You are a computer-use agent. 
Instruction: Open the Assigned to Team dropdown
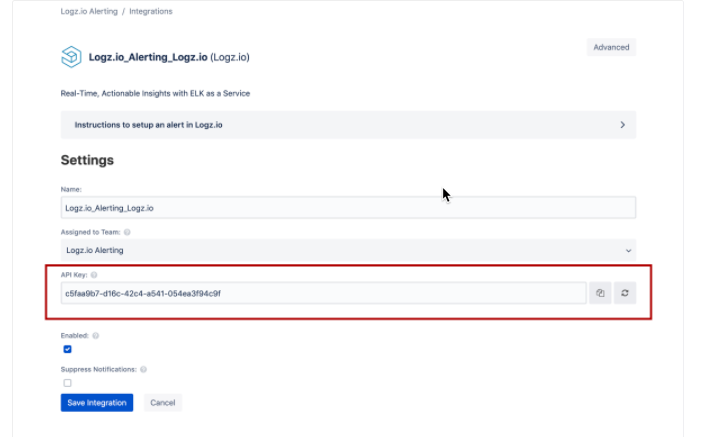(348, 250)
